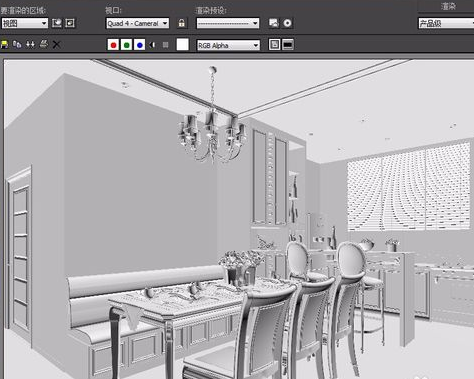Toggle display of the alpha channel
474x379 pixels.
[152, 45]
